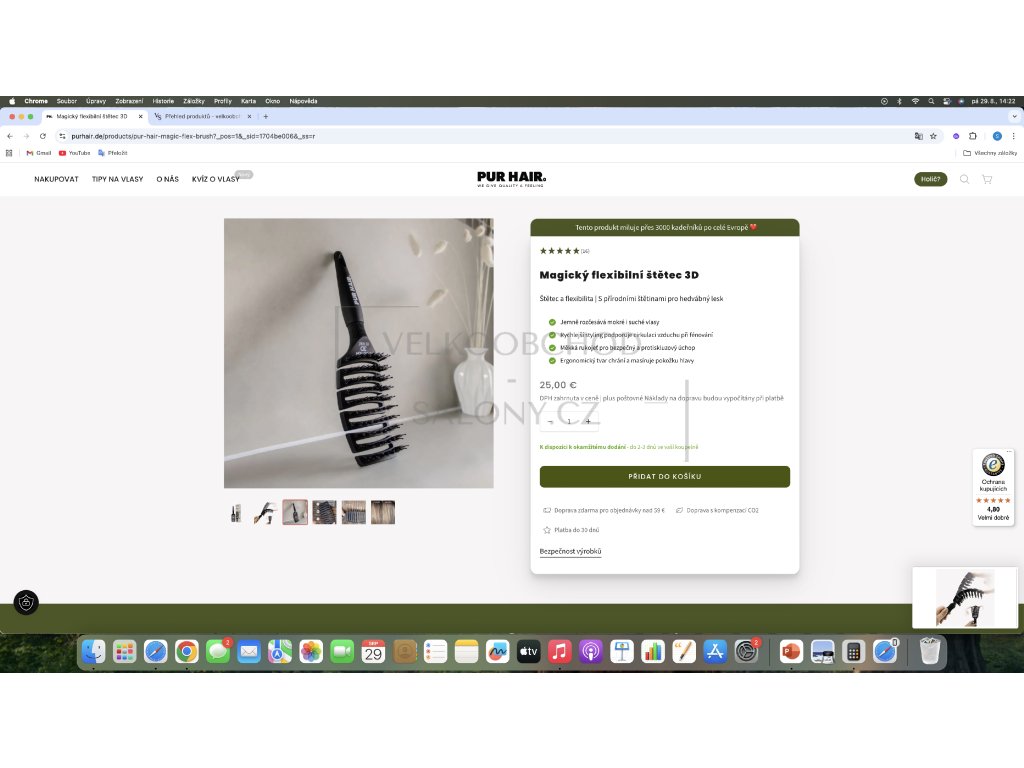Click the Bluetooth icon in the menu bar
The width and height of the screenshot is (1024, 768).
(x=899, y=101)
